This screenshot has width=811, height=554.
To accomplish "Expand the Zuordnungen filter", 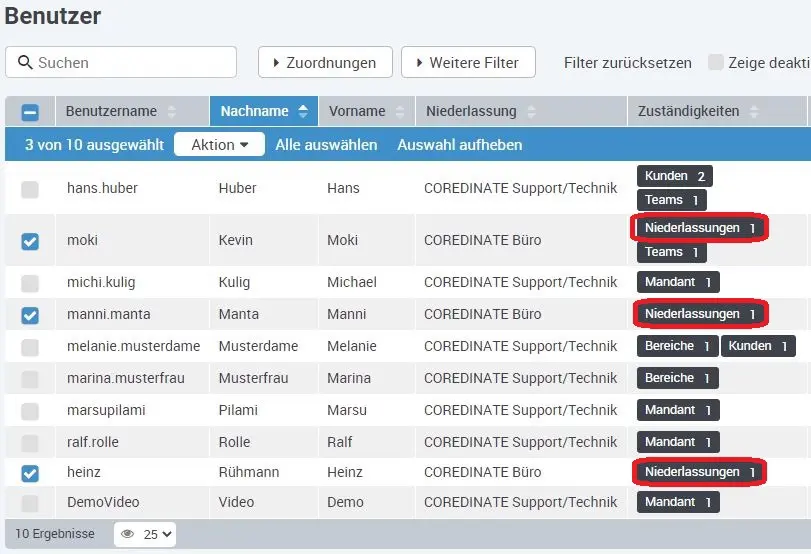I will pyautogui.click(x=323, y=62).
